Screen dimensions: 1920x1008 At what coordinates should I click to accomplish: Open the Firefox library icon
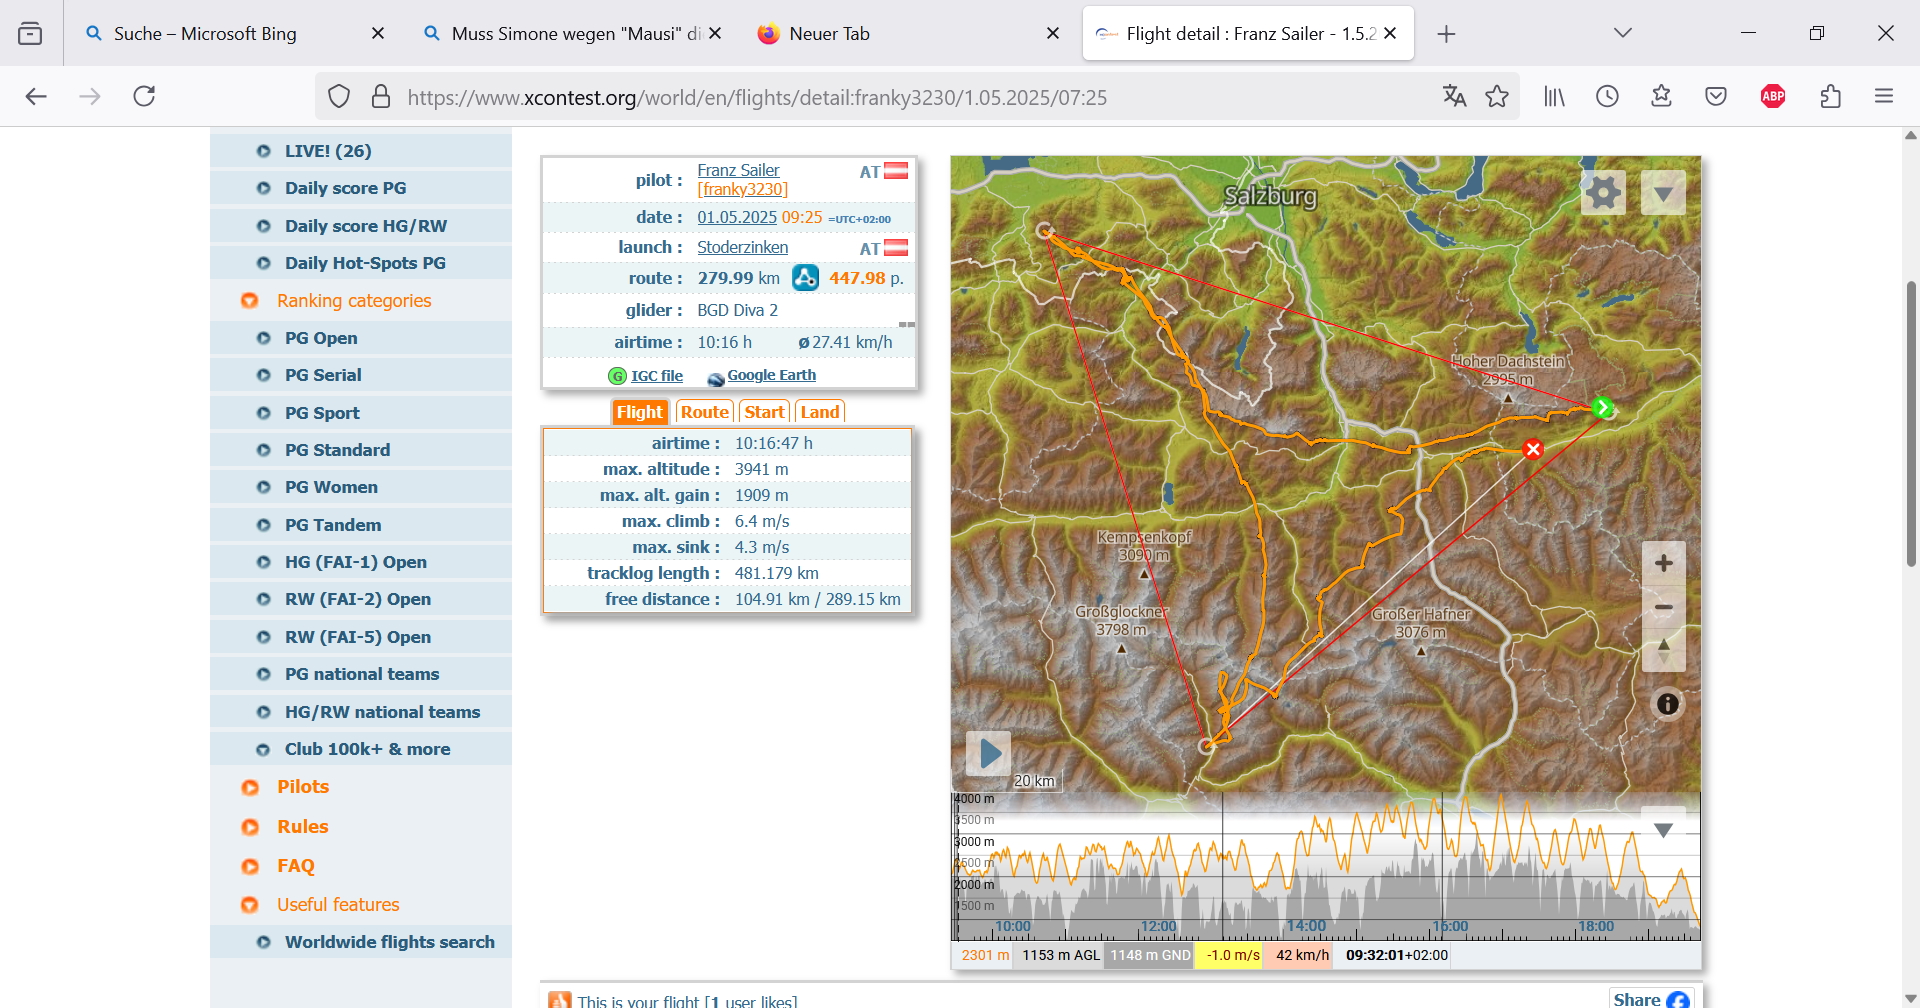point(1553,96)
